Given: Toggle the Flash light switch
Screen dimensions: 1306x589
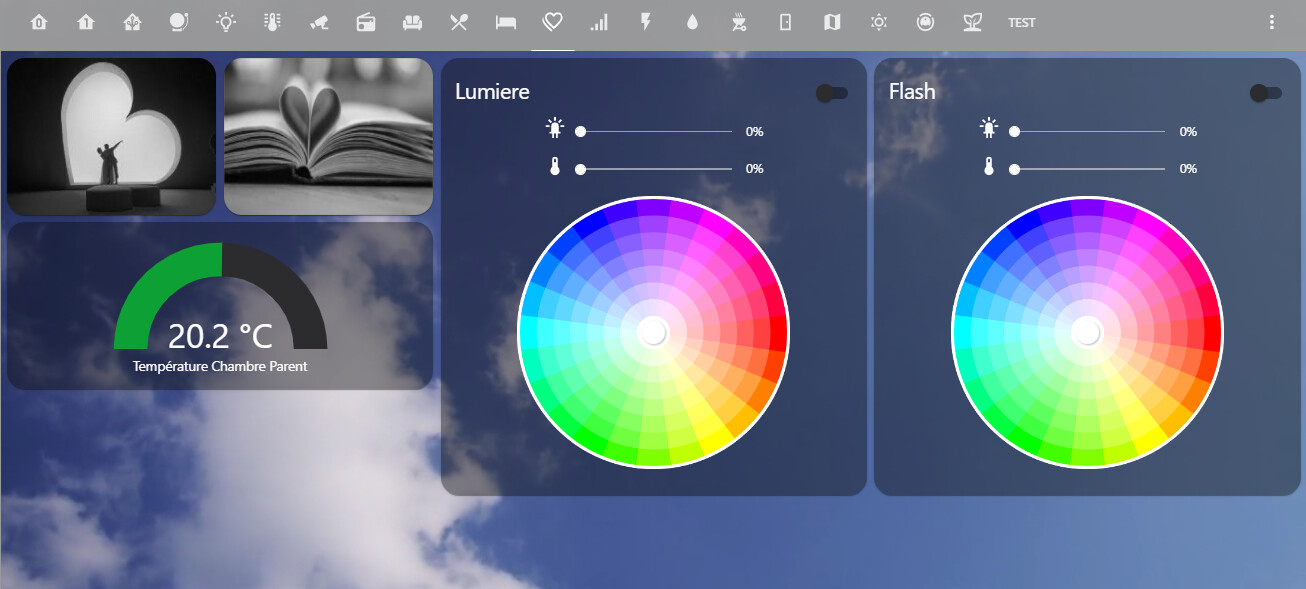Looking at the screenshot, I should pos(1265,93).
